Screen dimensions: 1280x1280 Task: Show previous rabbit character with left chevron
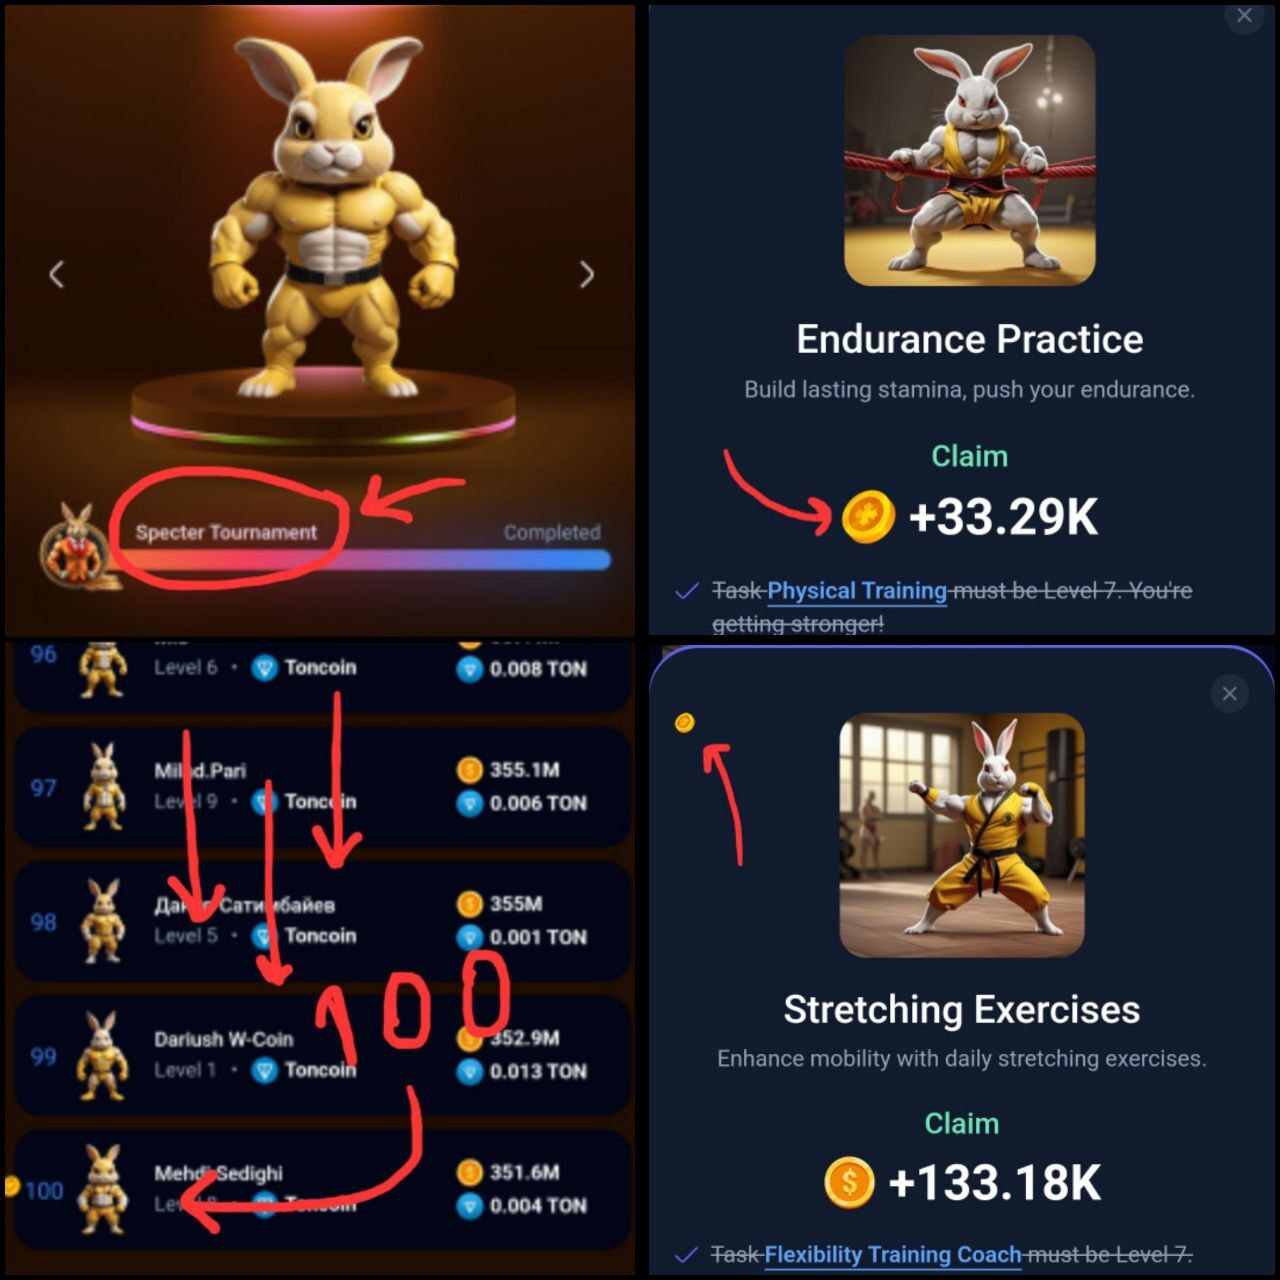pos(57,274)
